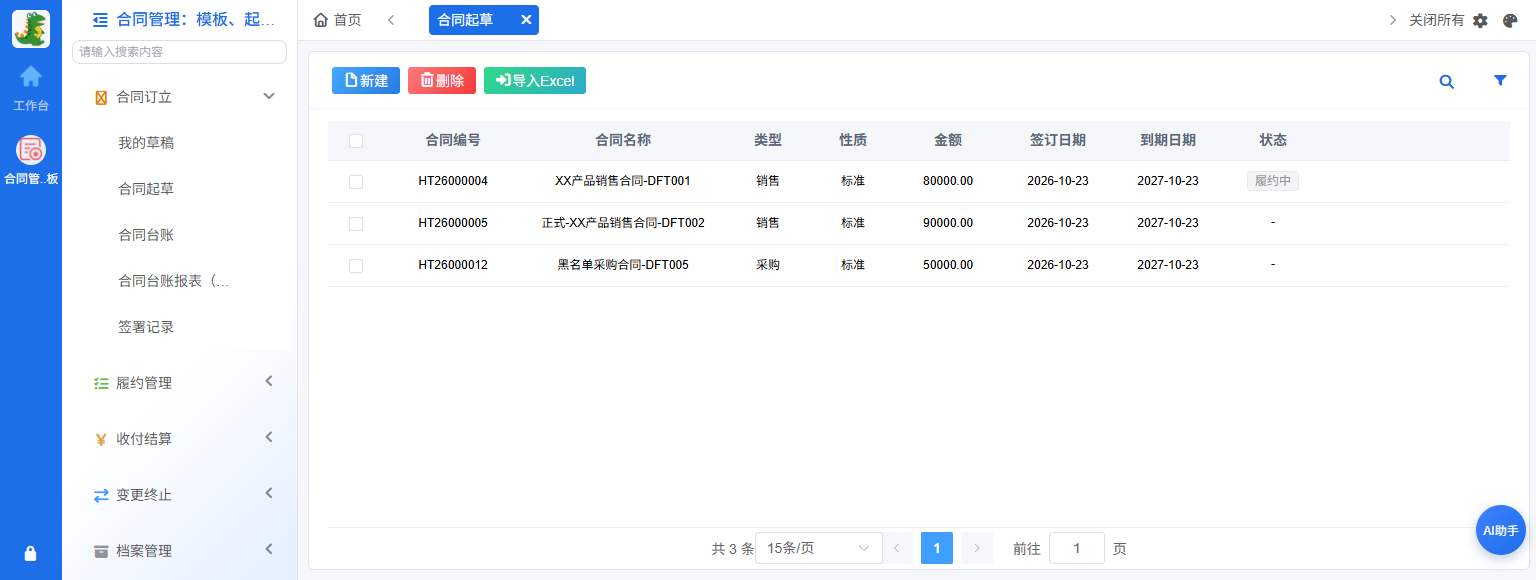
Task: Click contract name 正式-XX产品销售合同-DFT002
Action: [623, 223]
